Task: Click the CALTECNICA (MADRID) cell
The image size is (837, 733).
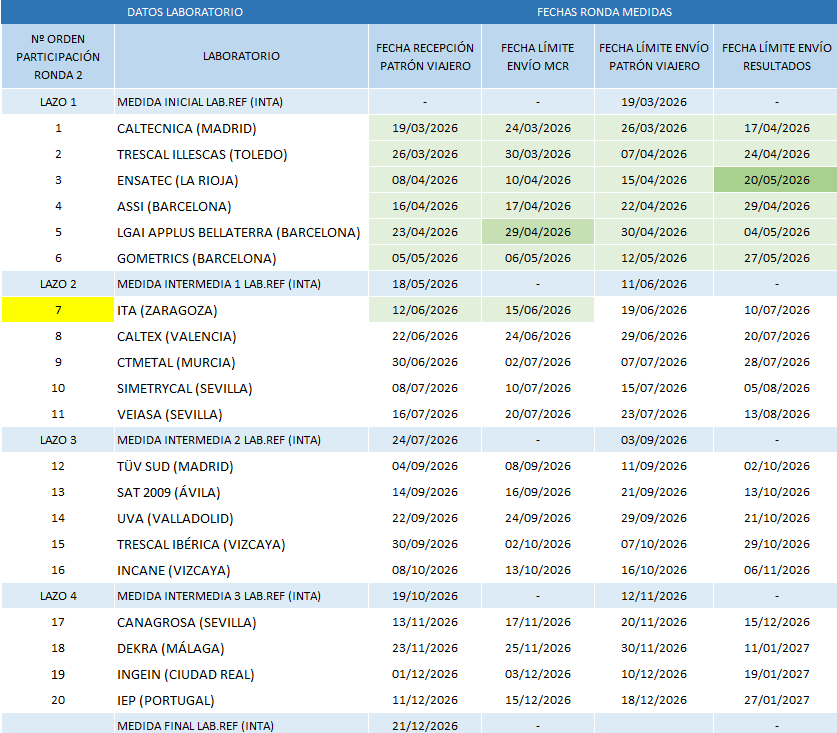Action: tap(241, 128)
